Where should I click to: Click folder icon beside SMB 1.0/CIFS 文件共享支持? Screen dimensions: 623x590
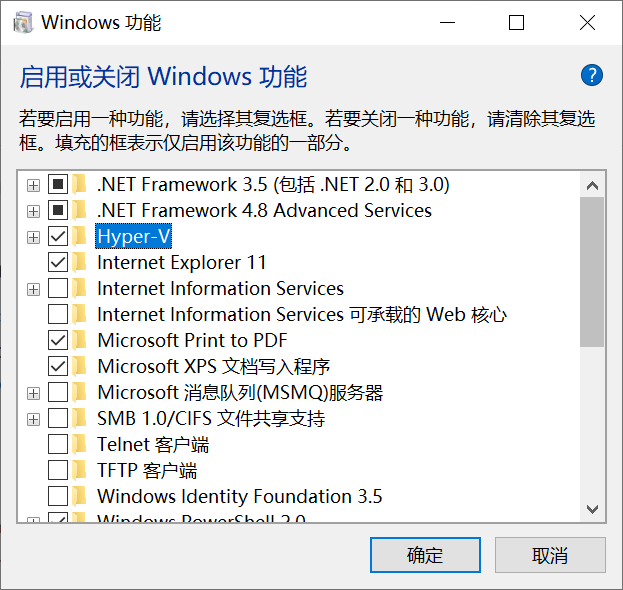click(x=81, y=419)
